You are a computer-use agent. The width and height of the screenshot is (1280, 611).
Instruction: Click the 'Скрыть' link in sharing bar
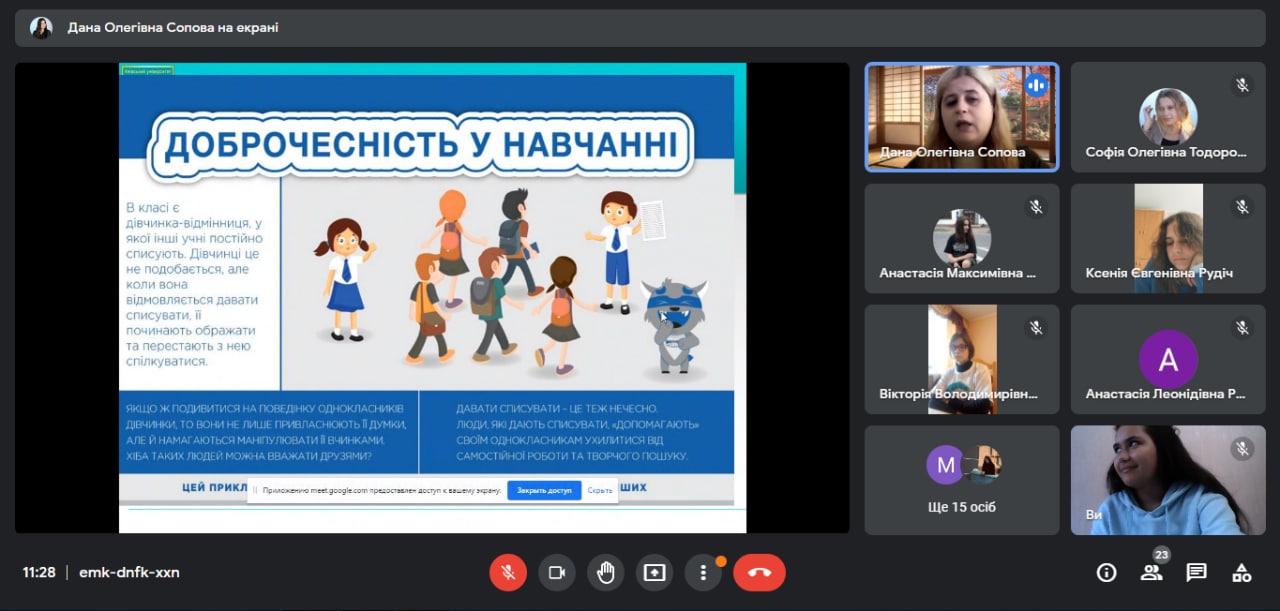[x=600, y=491]
